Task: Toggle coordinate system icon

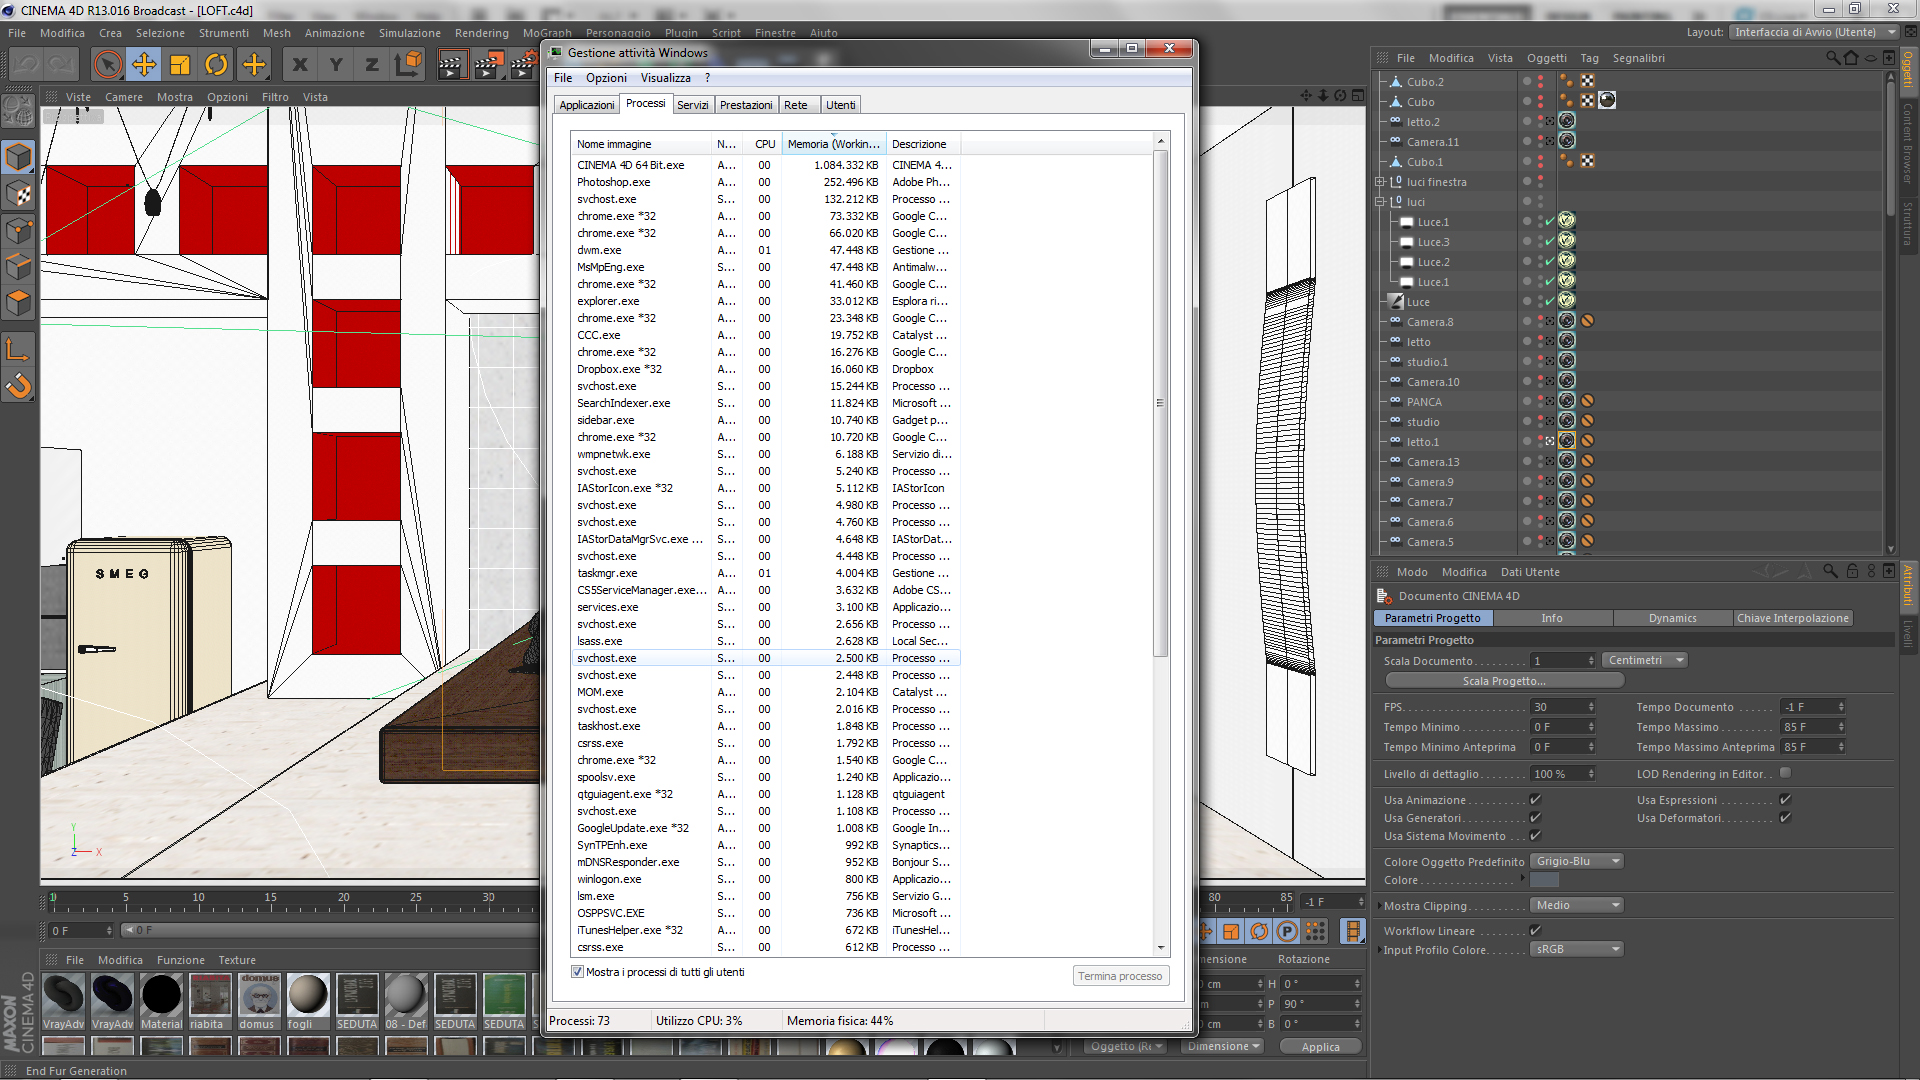Action: click(x=408, y=65)
